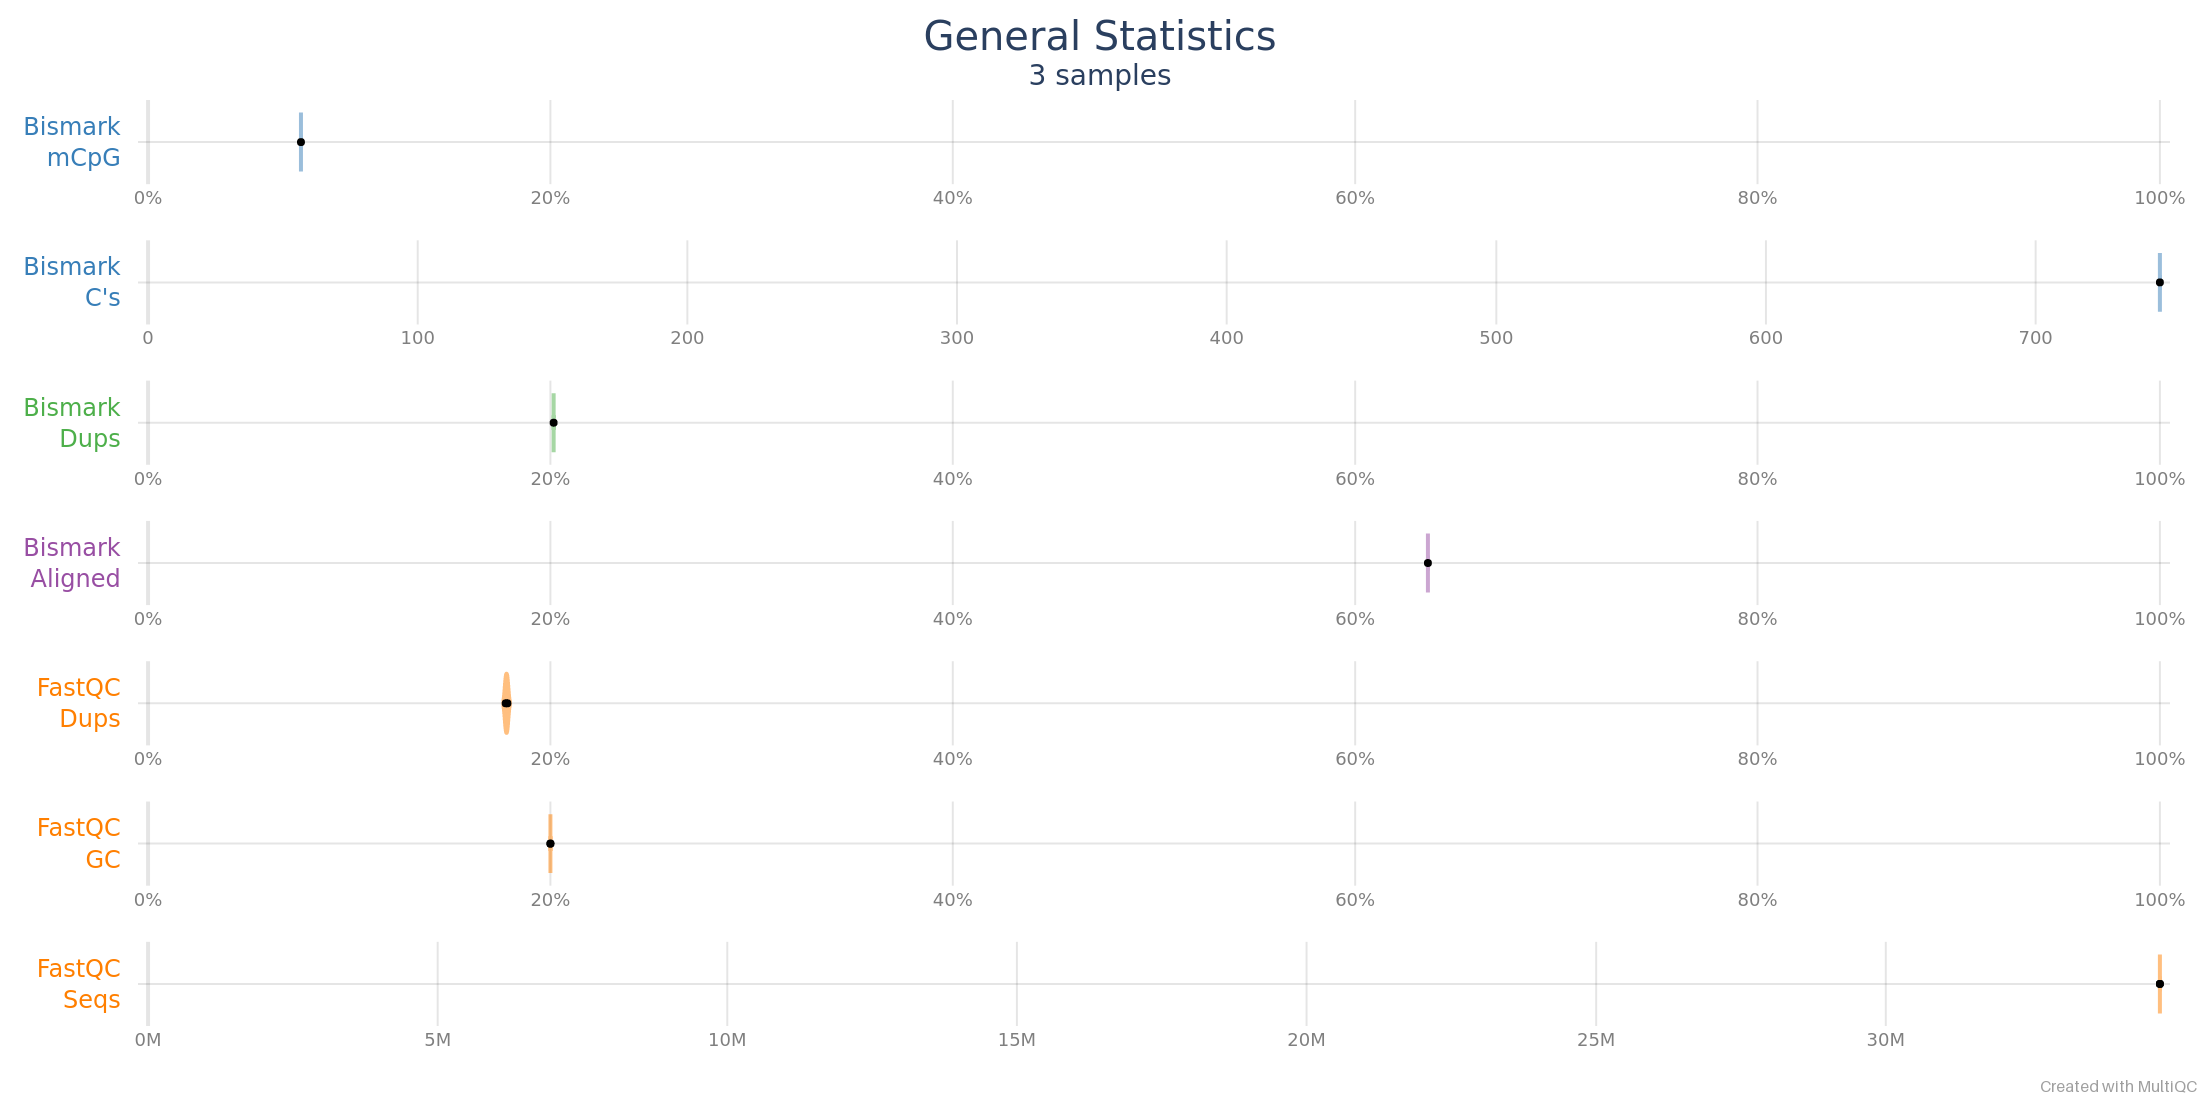Click the 3 samples subtitle
Image resolution: width=2200 pixels, height=1106 pixels.
[1099, 76]
